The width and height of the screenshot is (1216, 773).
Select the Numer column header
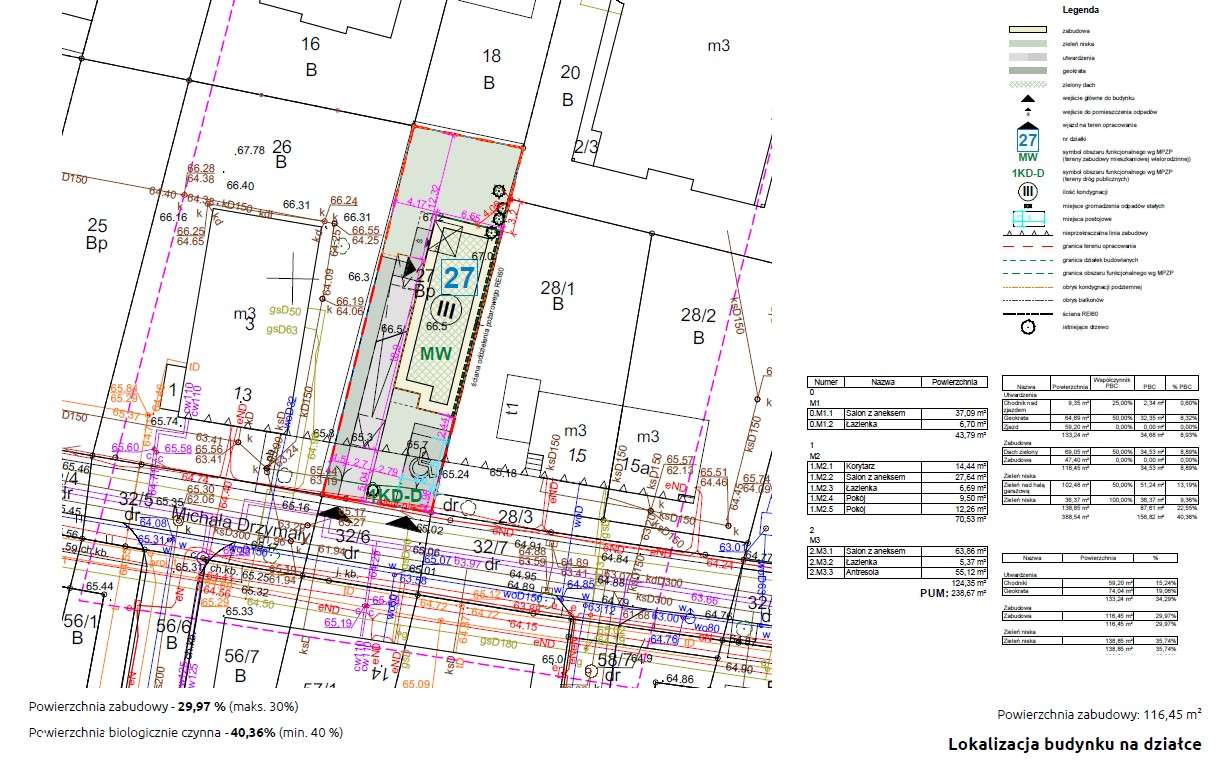click(826, 382)
